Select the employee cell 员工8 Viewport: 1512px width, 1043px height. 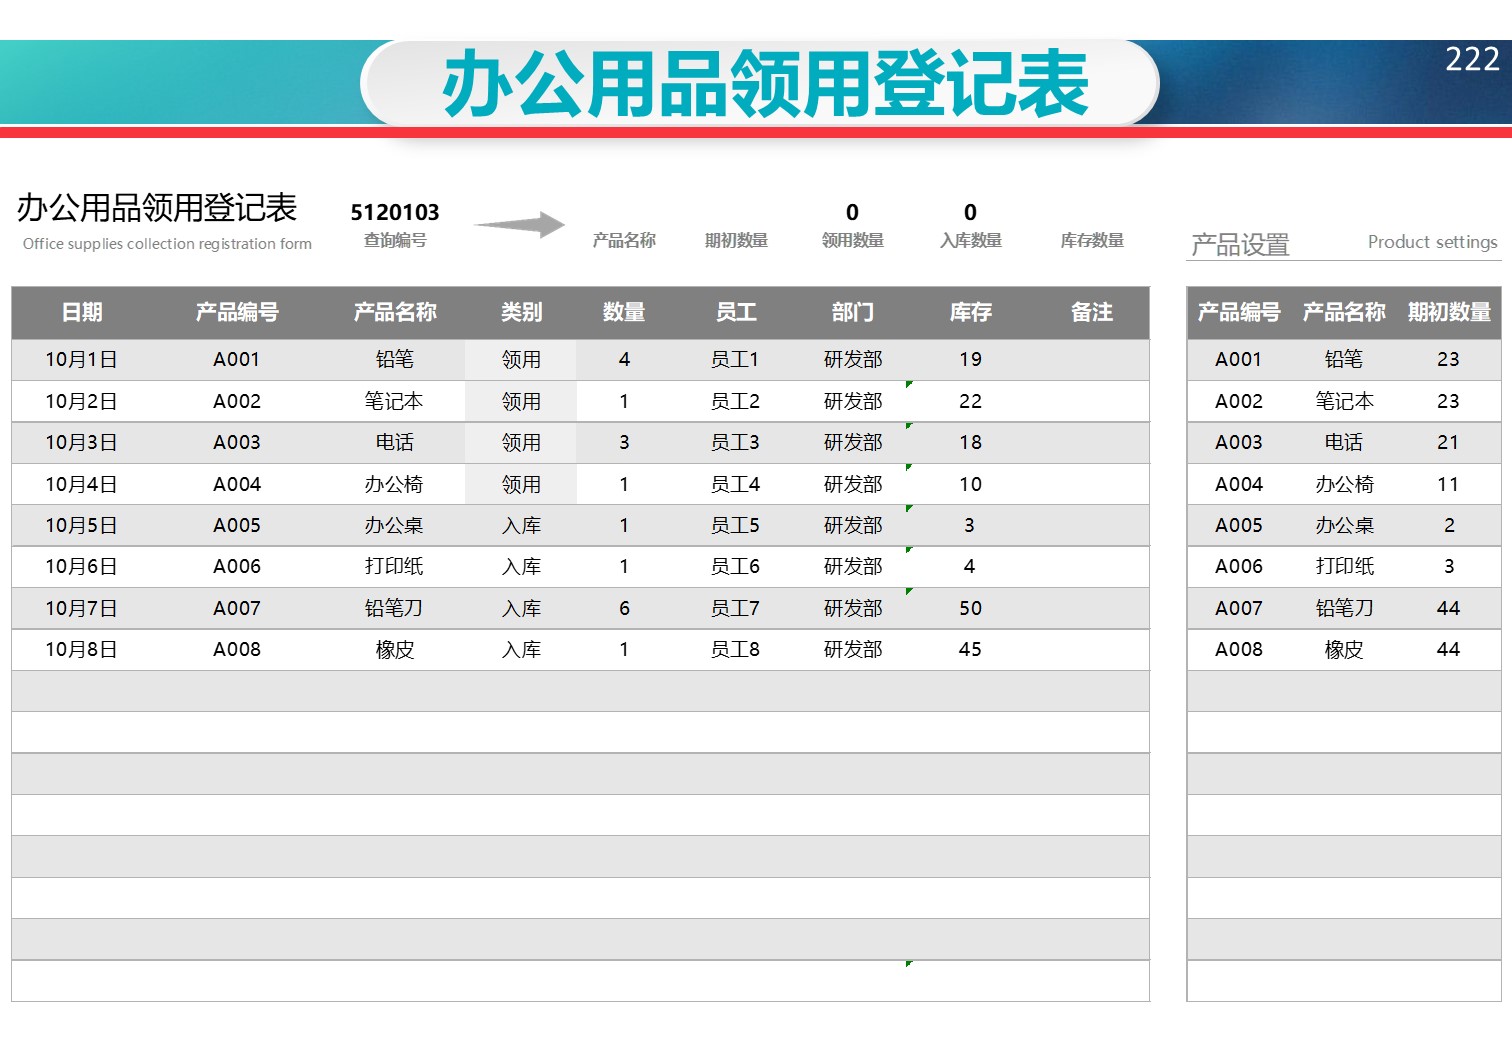coord(735,649)
